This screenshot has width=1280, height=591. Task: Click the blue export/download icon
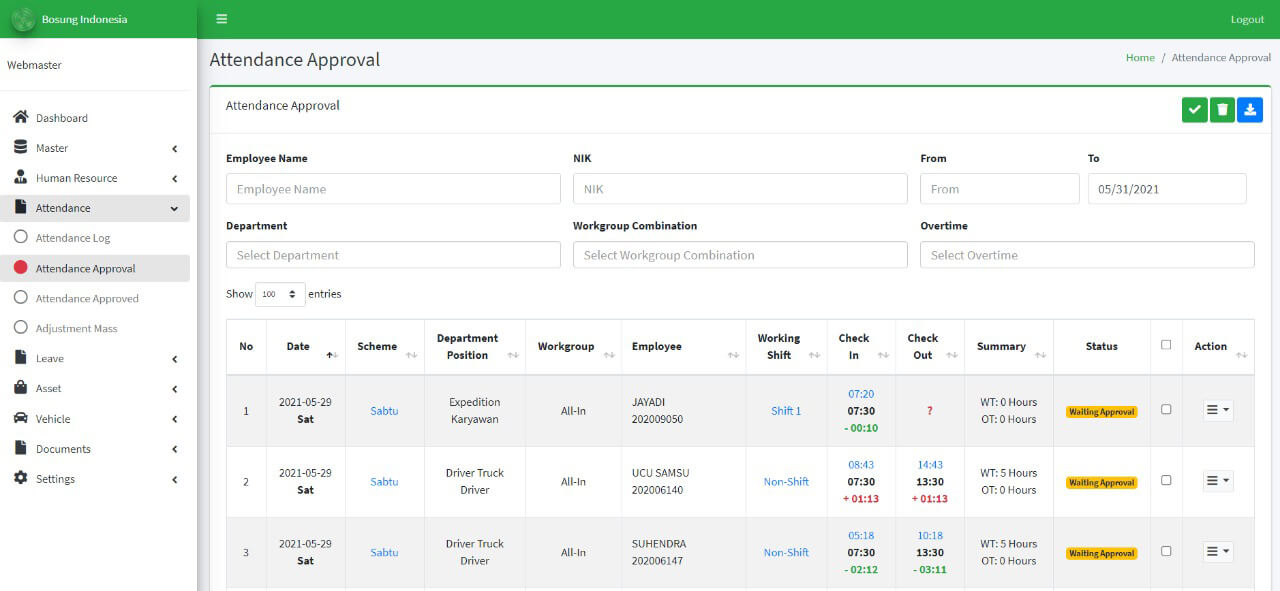[1250, 109]
